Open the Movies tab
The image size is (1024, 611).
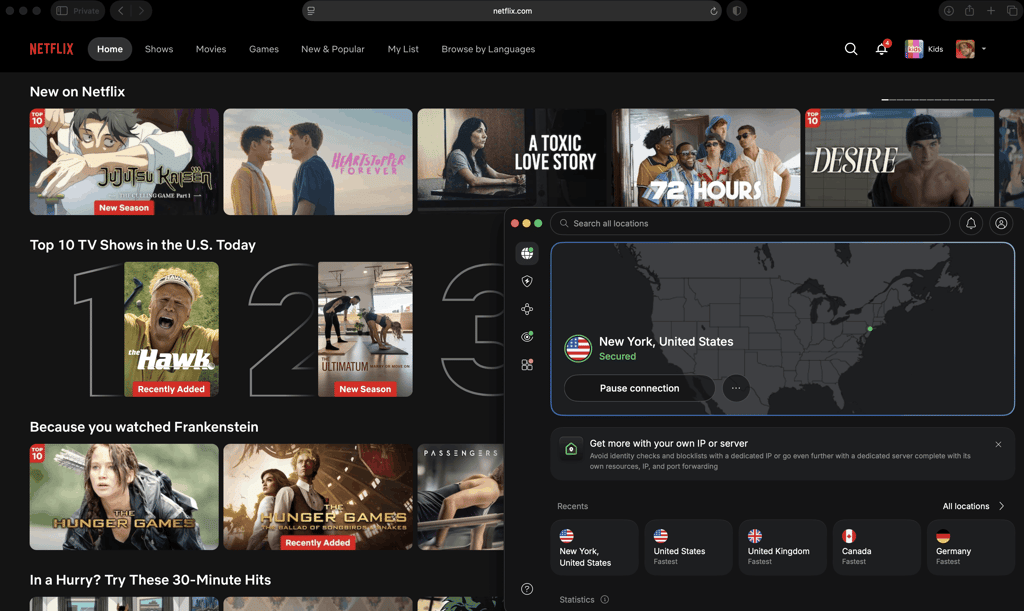click(211, 49)
